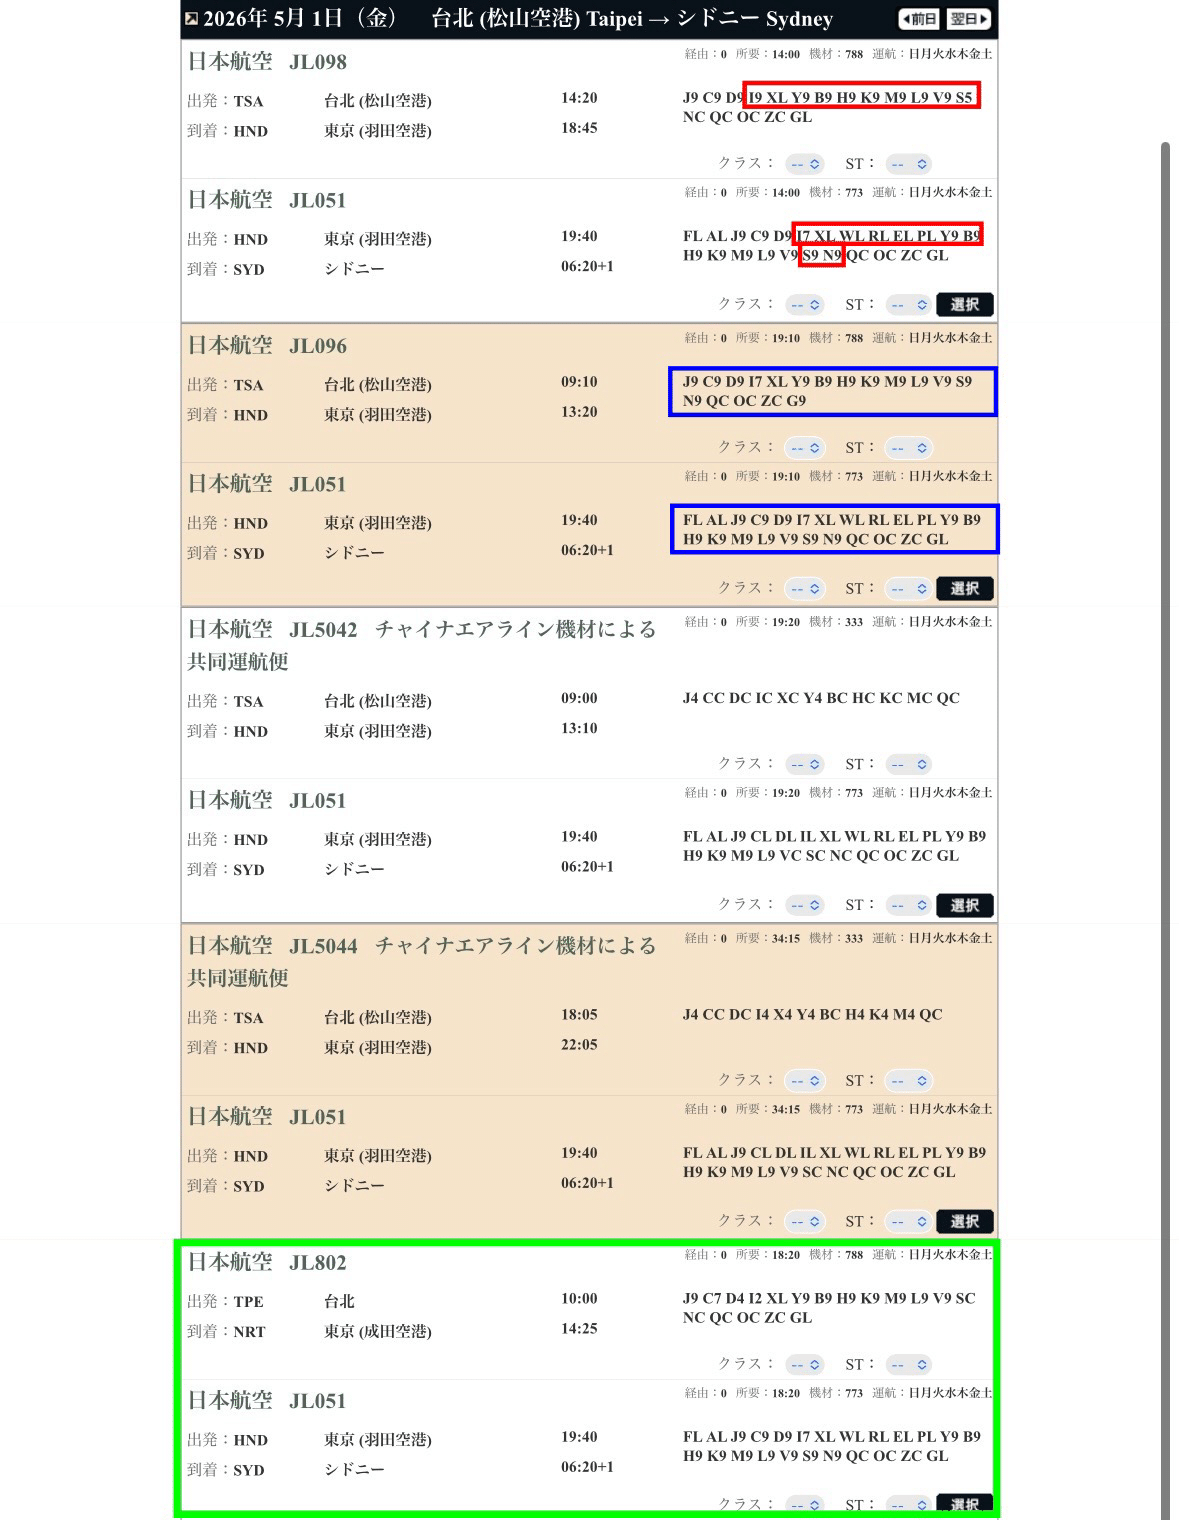The height and width of the screenshot is (1520, 1179).
Task: Click the header date '2026年 5月 1日（金）'
Action: point(301,19)
